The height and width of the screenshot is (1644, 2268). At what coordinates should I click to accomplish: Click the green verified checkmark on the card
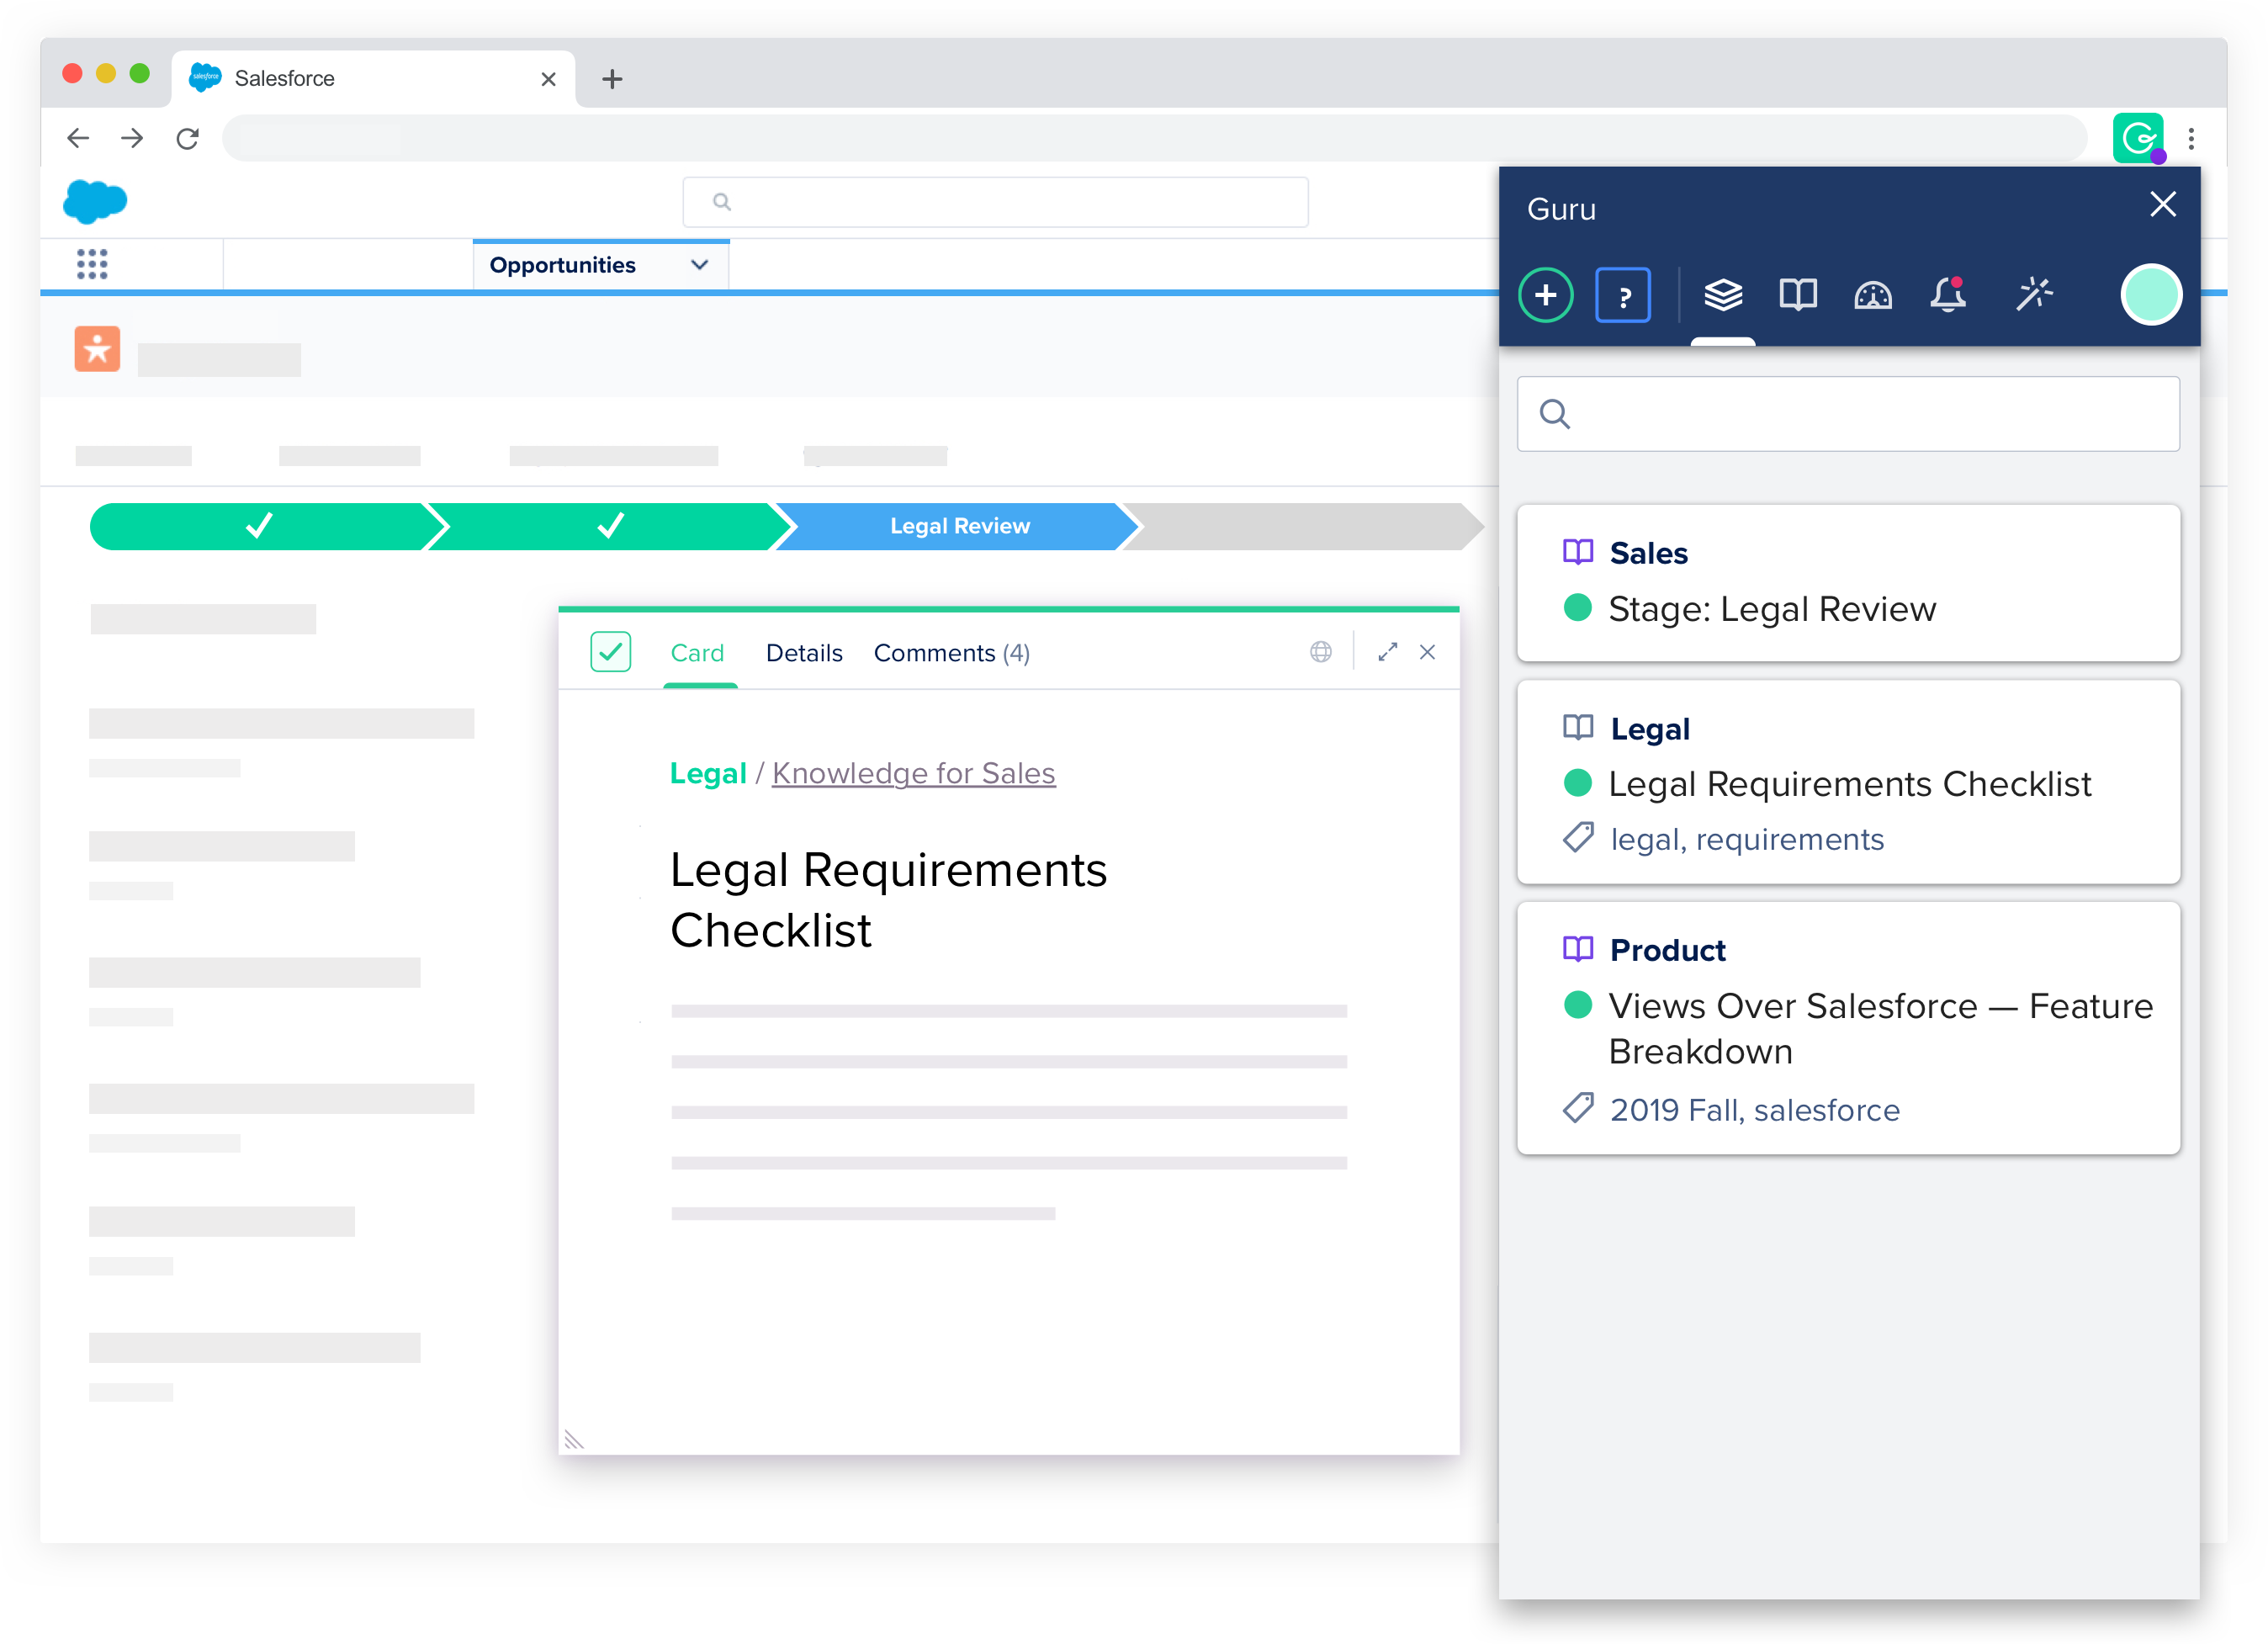tap(610, 652)
